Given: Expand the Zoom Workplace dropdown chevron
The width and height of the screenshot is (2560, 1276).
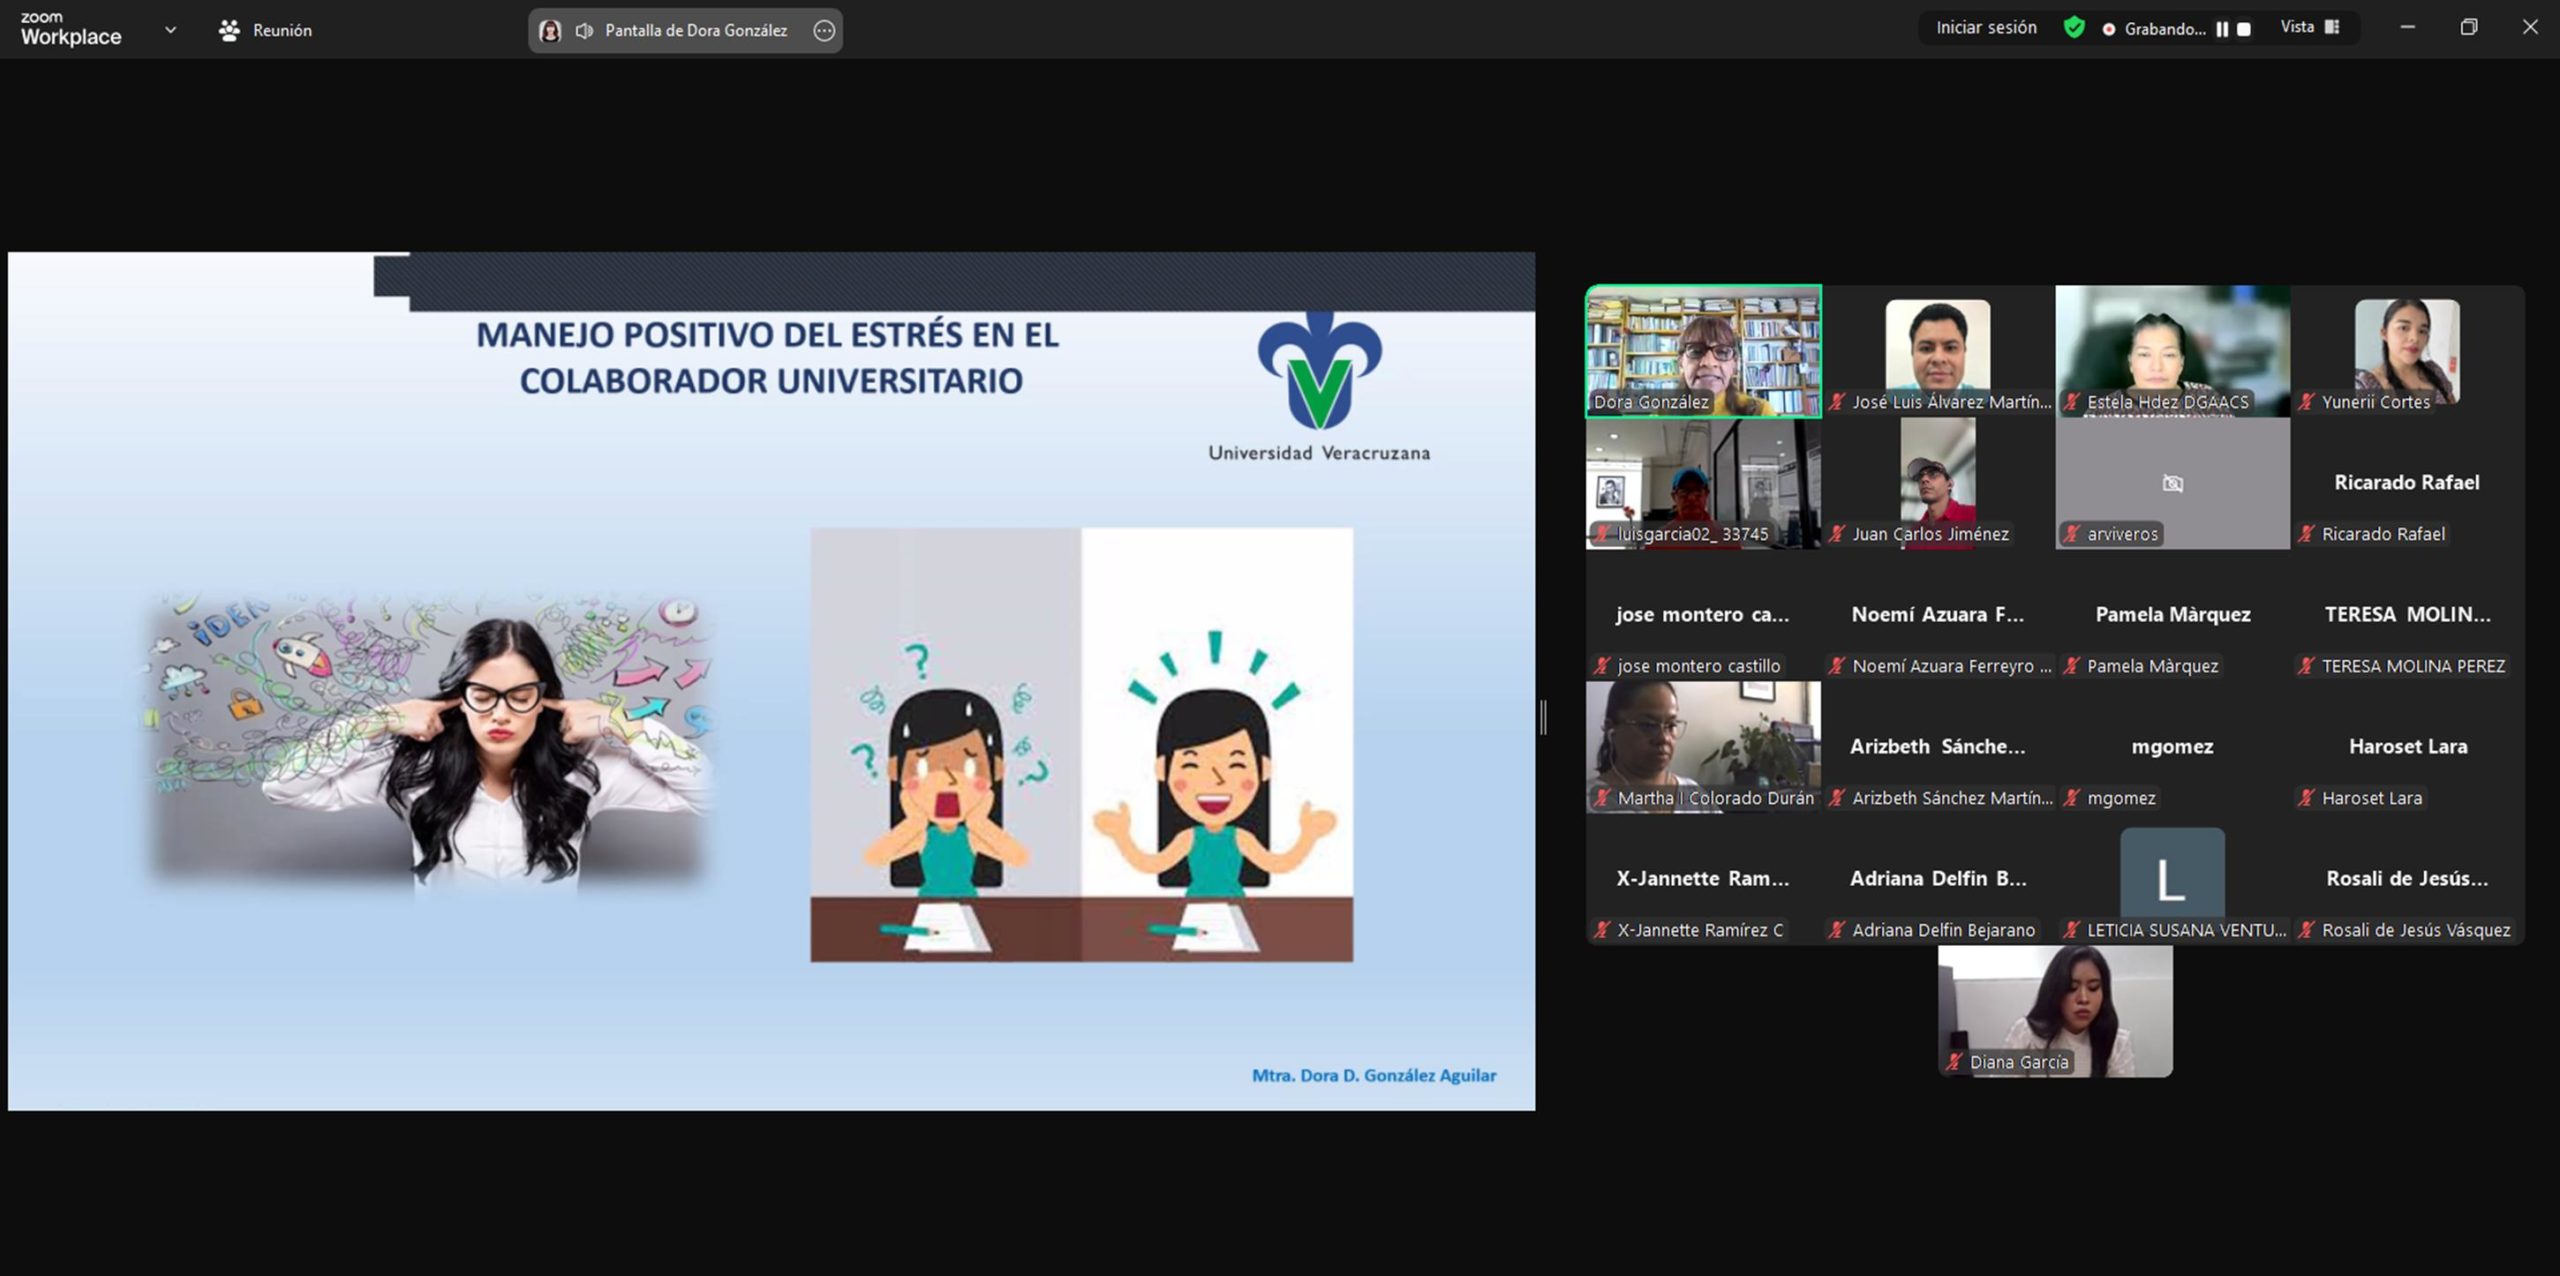Looking at the screenshot, I should click(170, 30).
